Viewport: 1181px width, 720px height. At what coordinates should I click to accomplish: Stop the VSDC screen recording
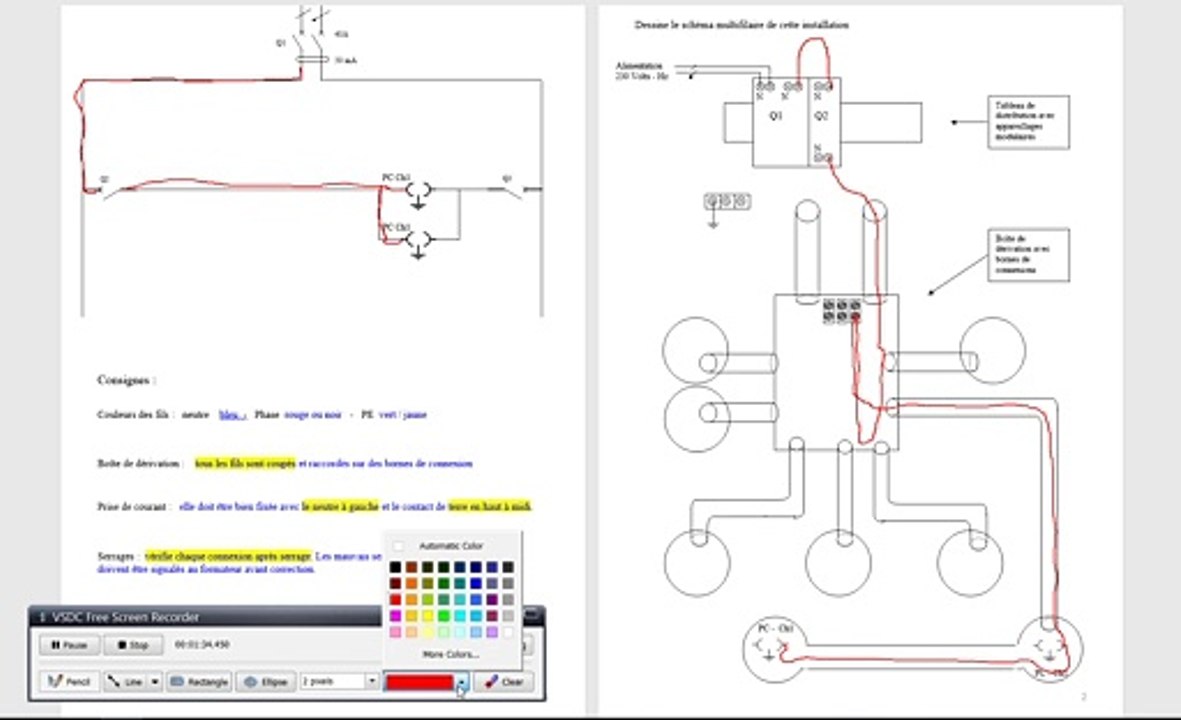tap(133, 645)
